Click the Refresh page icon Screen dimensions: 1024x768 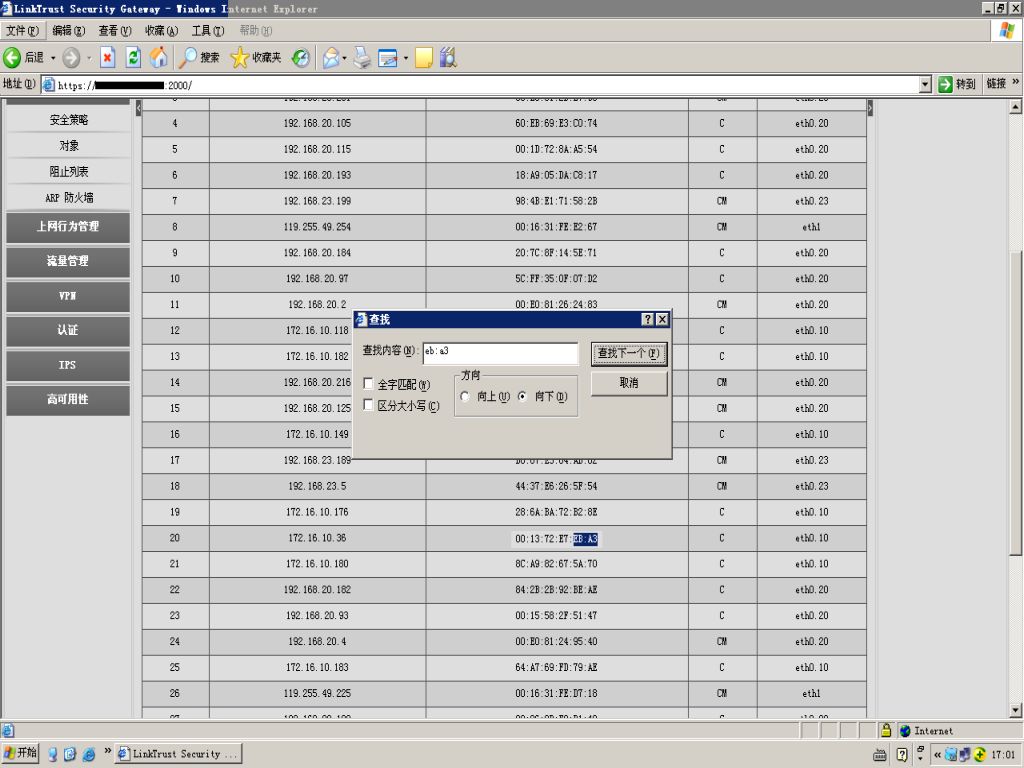tap(133, 57)
